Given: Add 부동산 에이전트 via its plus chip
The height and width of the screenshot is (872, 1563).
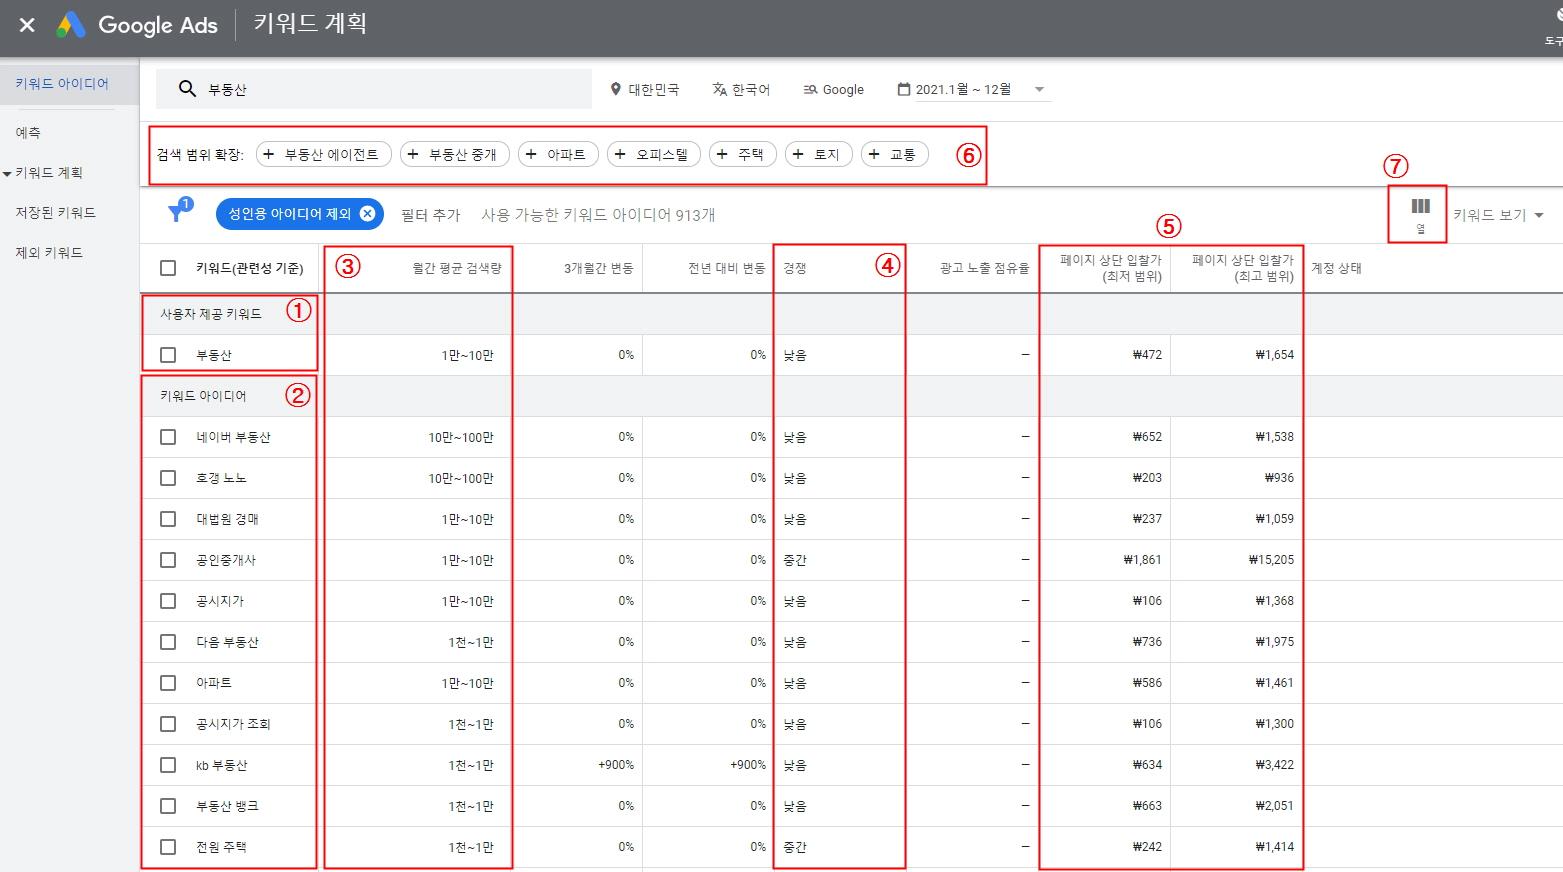Looking at the screenshot, I should click(324, 154).
